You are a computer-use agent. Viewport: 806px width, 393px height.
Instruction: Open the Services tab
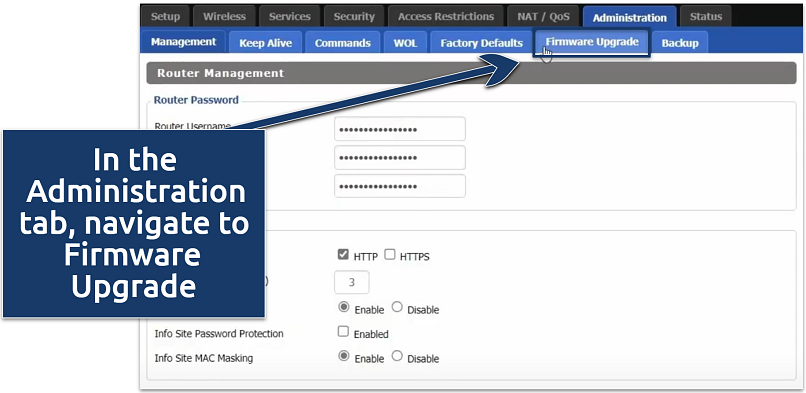pos(289,16)
